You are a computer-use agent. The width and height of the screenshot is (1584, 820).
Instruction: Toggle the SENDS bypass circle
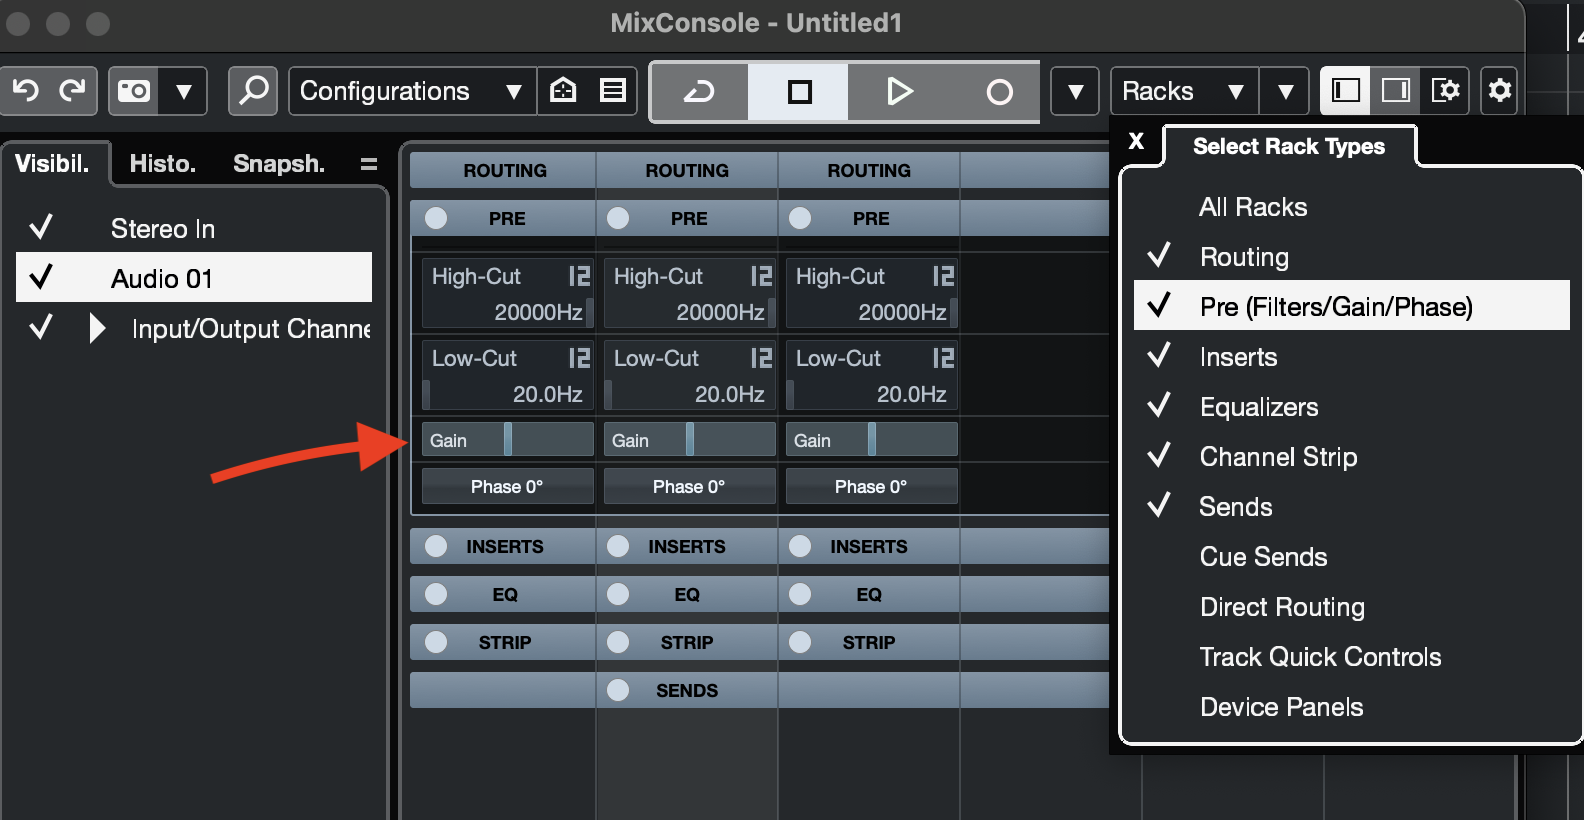pyautogui.click(x=618, y=690)
